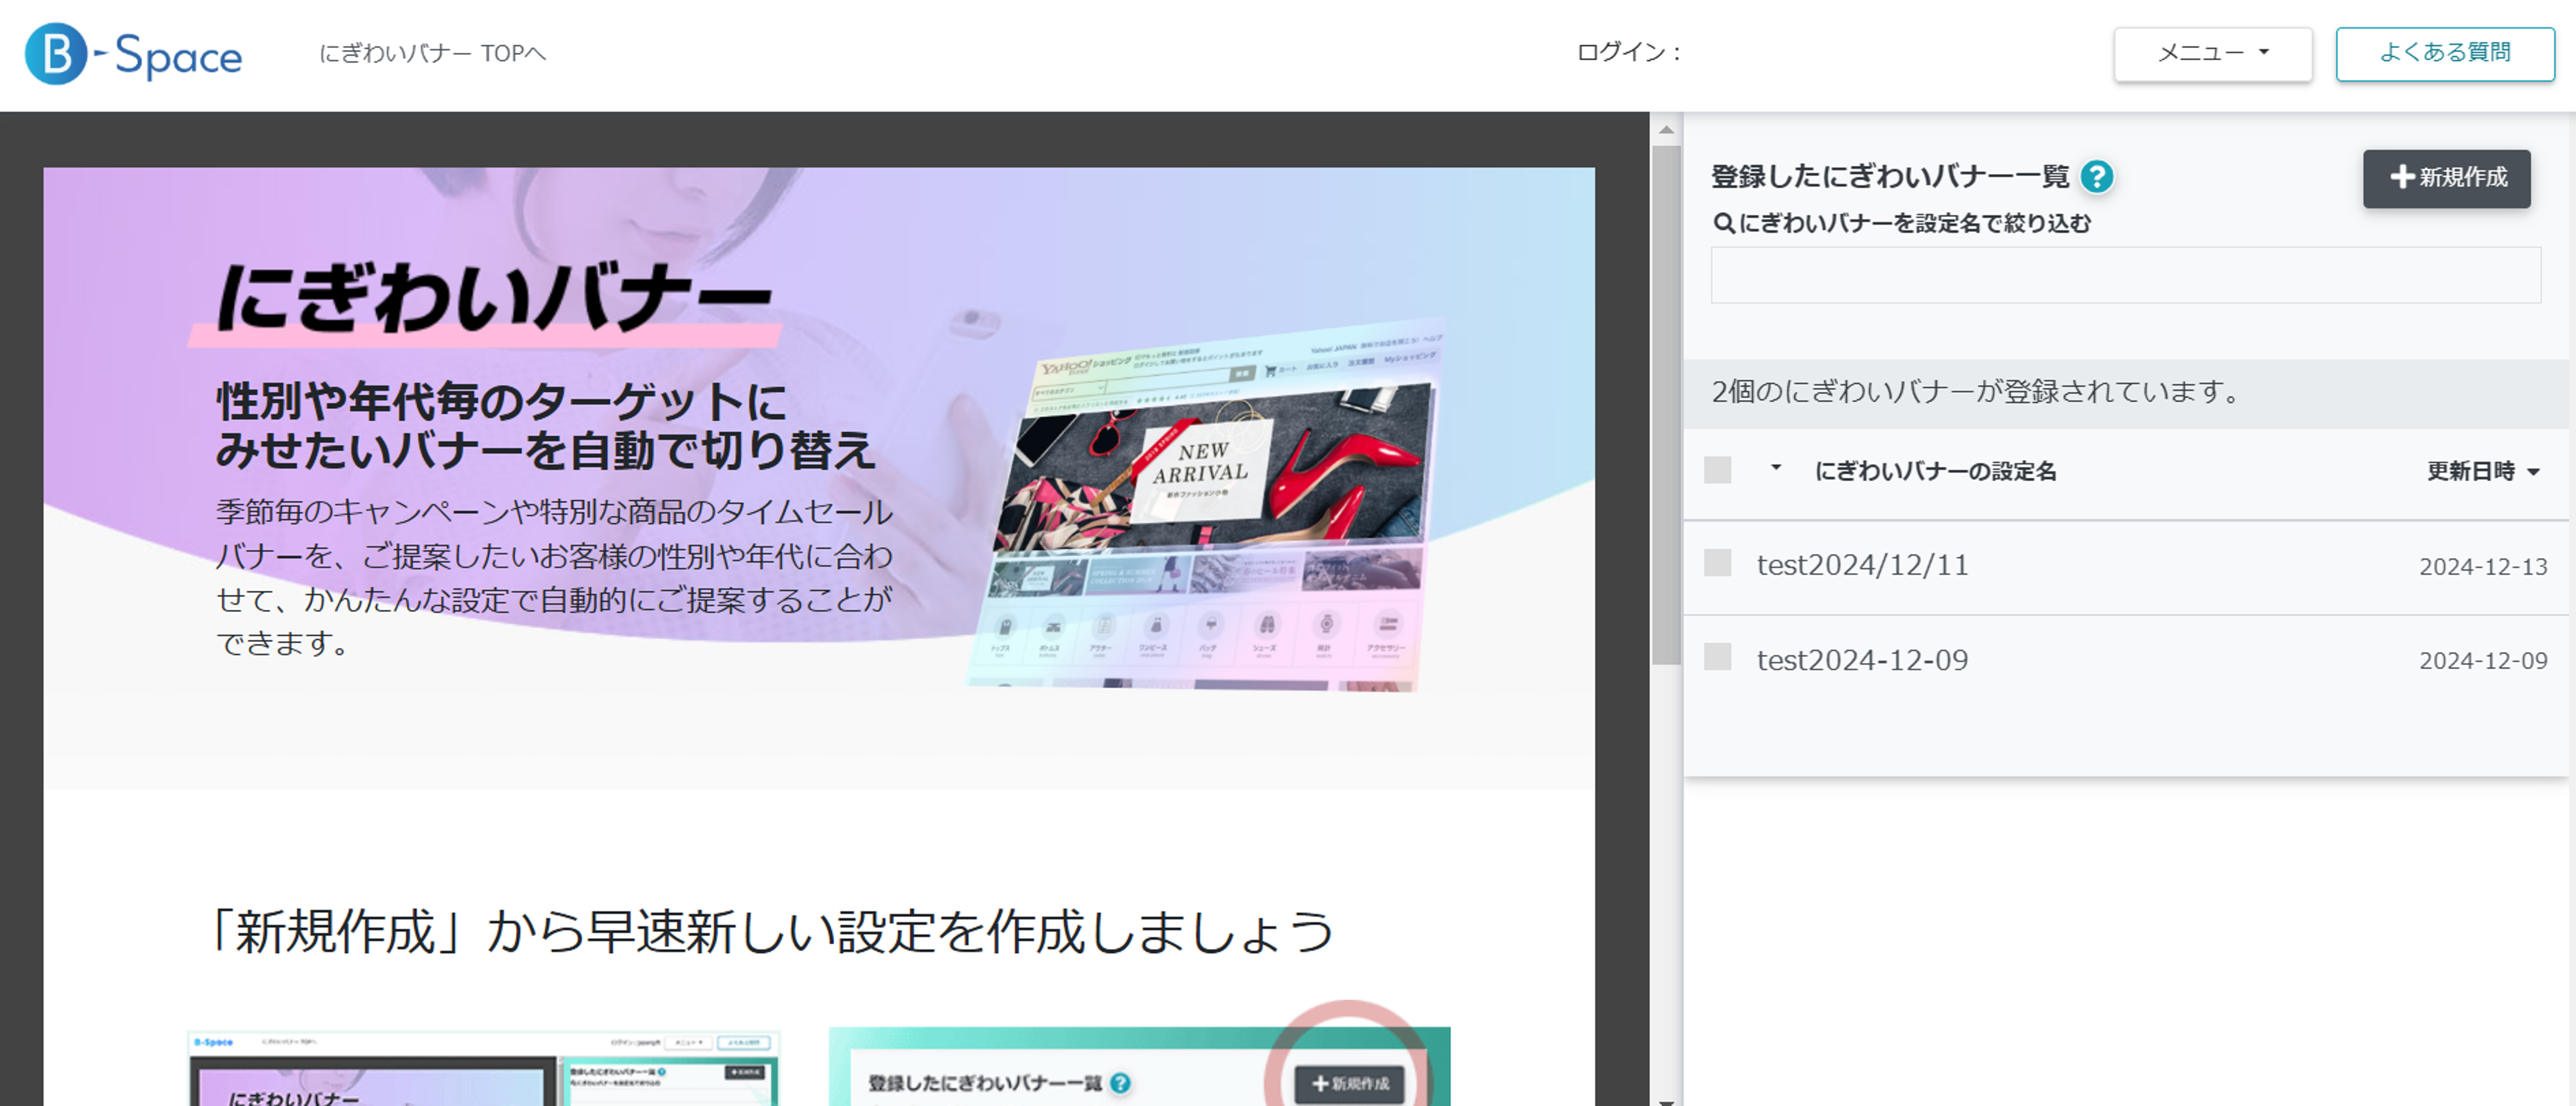Click the 新規作成 tutorial screenshot thumbnail
This screenshot has width=2576, height=1106.
(1139, 1067)
